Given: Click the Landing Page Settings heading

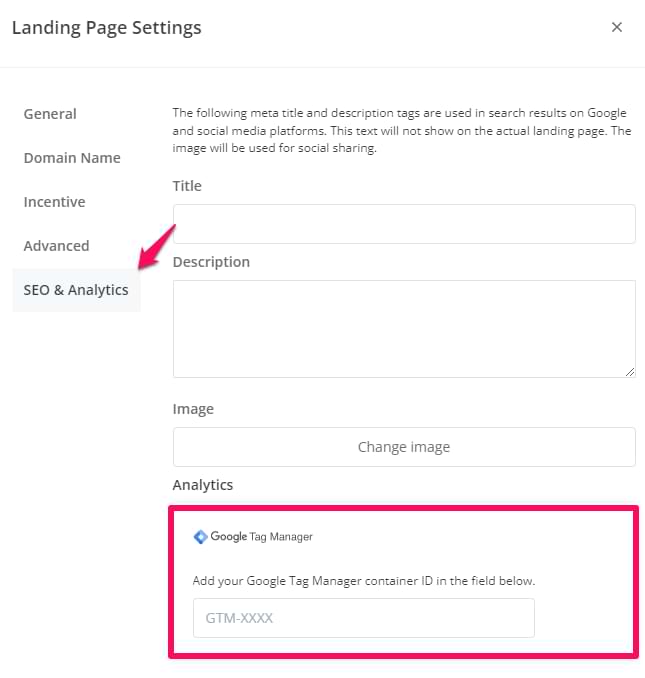Looking at the screenshot, I should pos(107,28).
